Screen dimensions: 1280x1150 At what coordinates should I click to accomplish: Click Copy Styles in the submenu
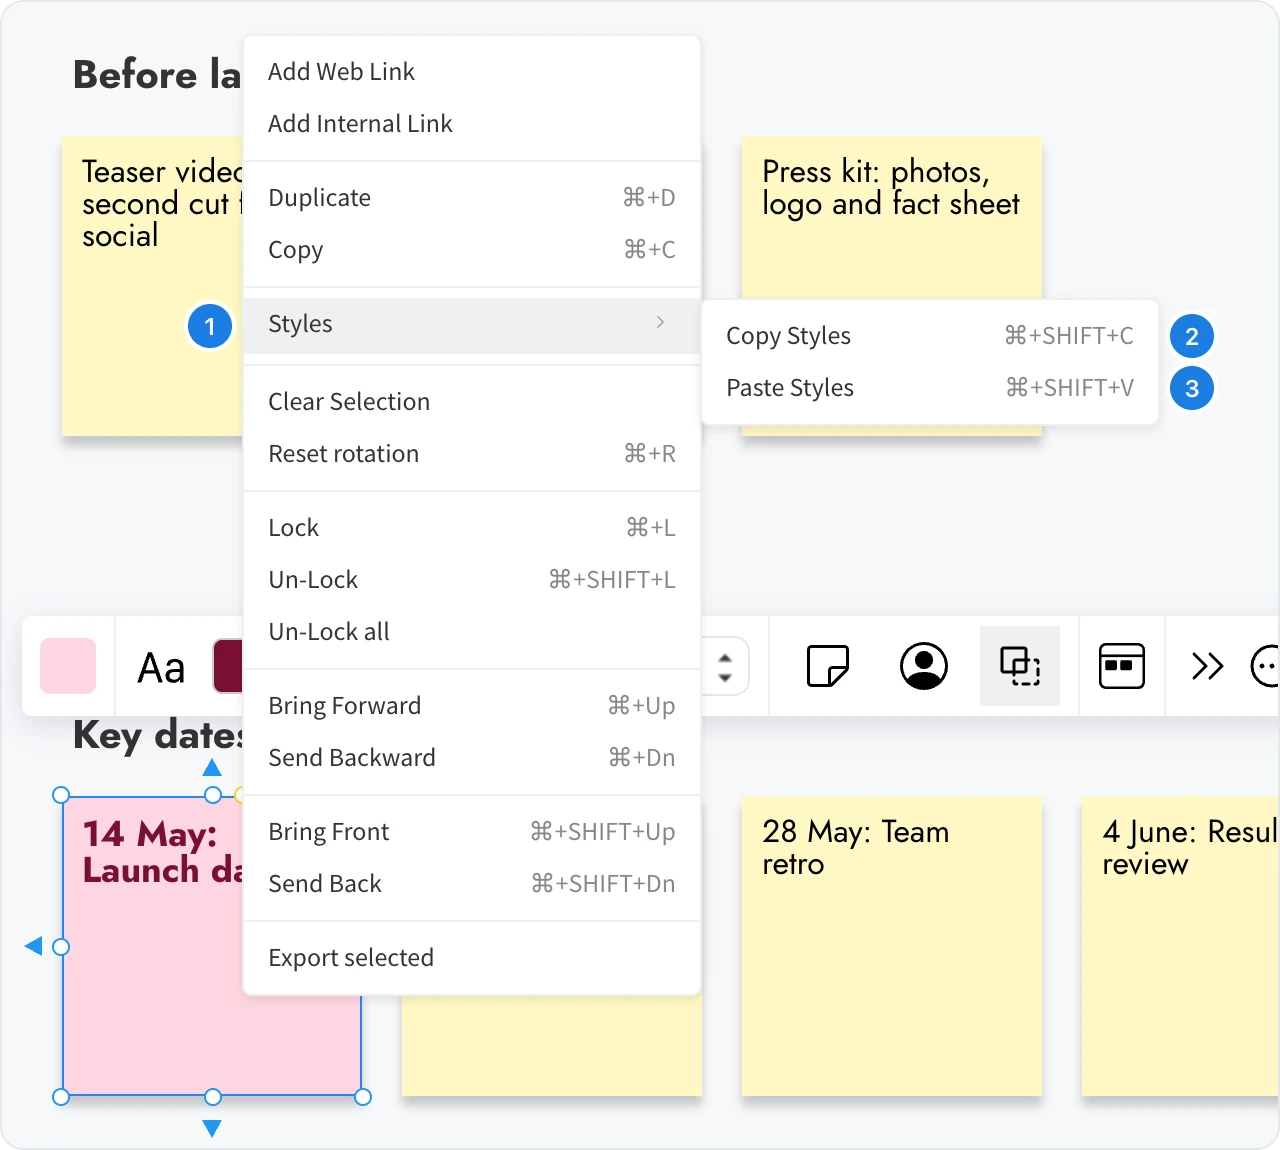point(930,336)
